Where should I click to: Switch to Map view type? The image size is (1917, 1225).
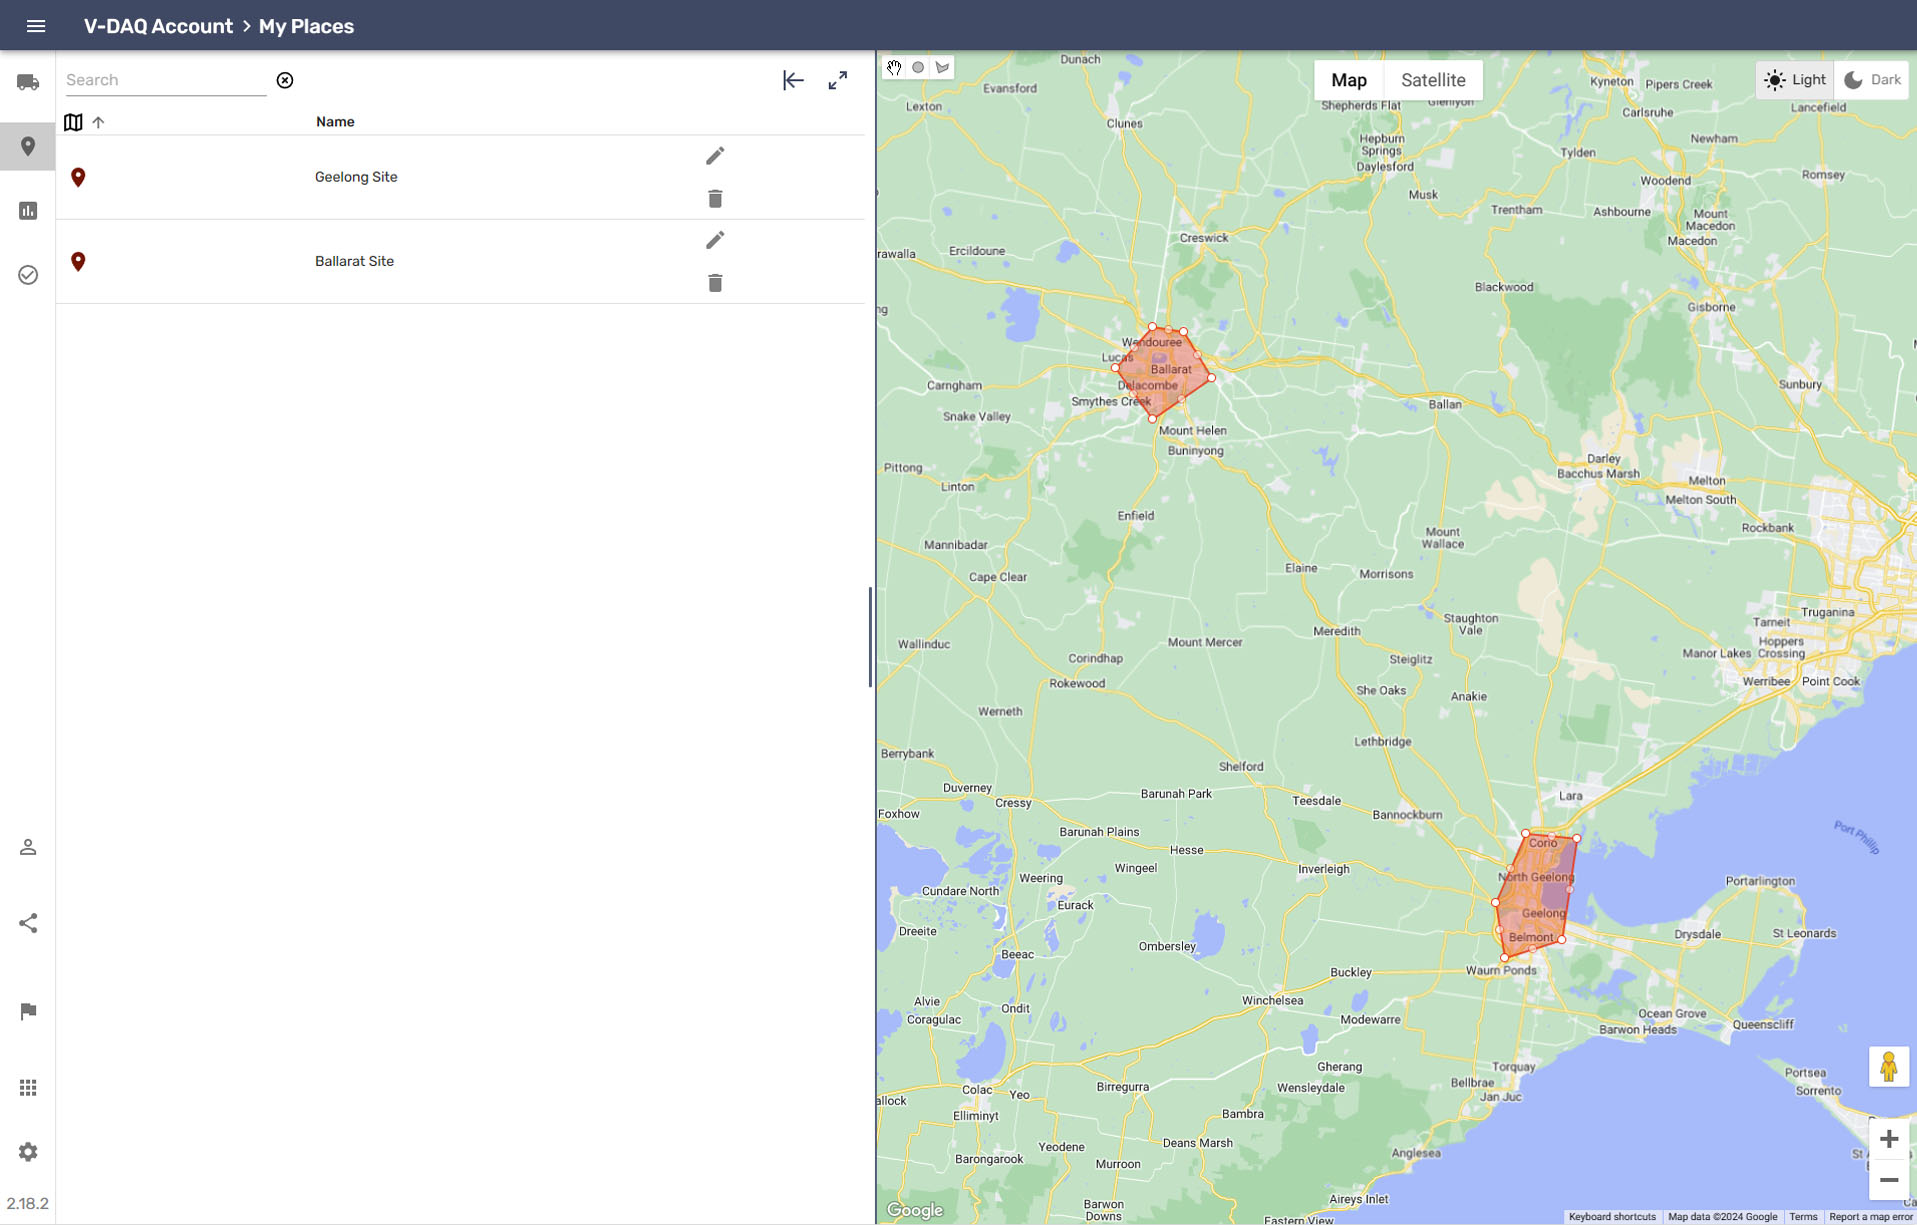pos(1348,80)
